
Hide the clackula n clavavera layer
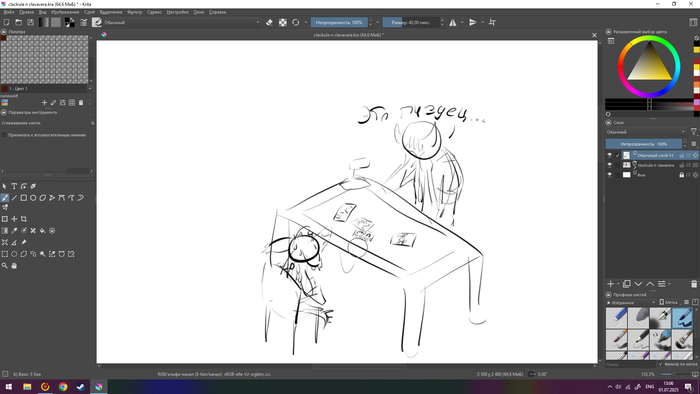(x=609, y=165)
